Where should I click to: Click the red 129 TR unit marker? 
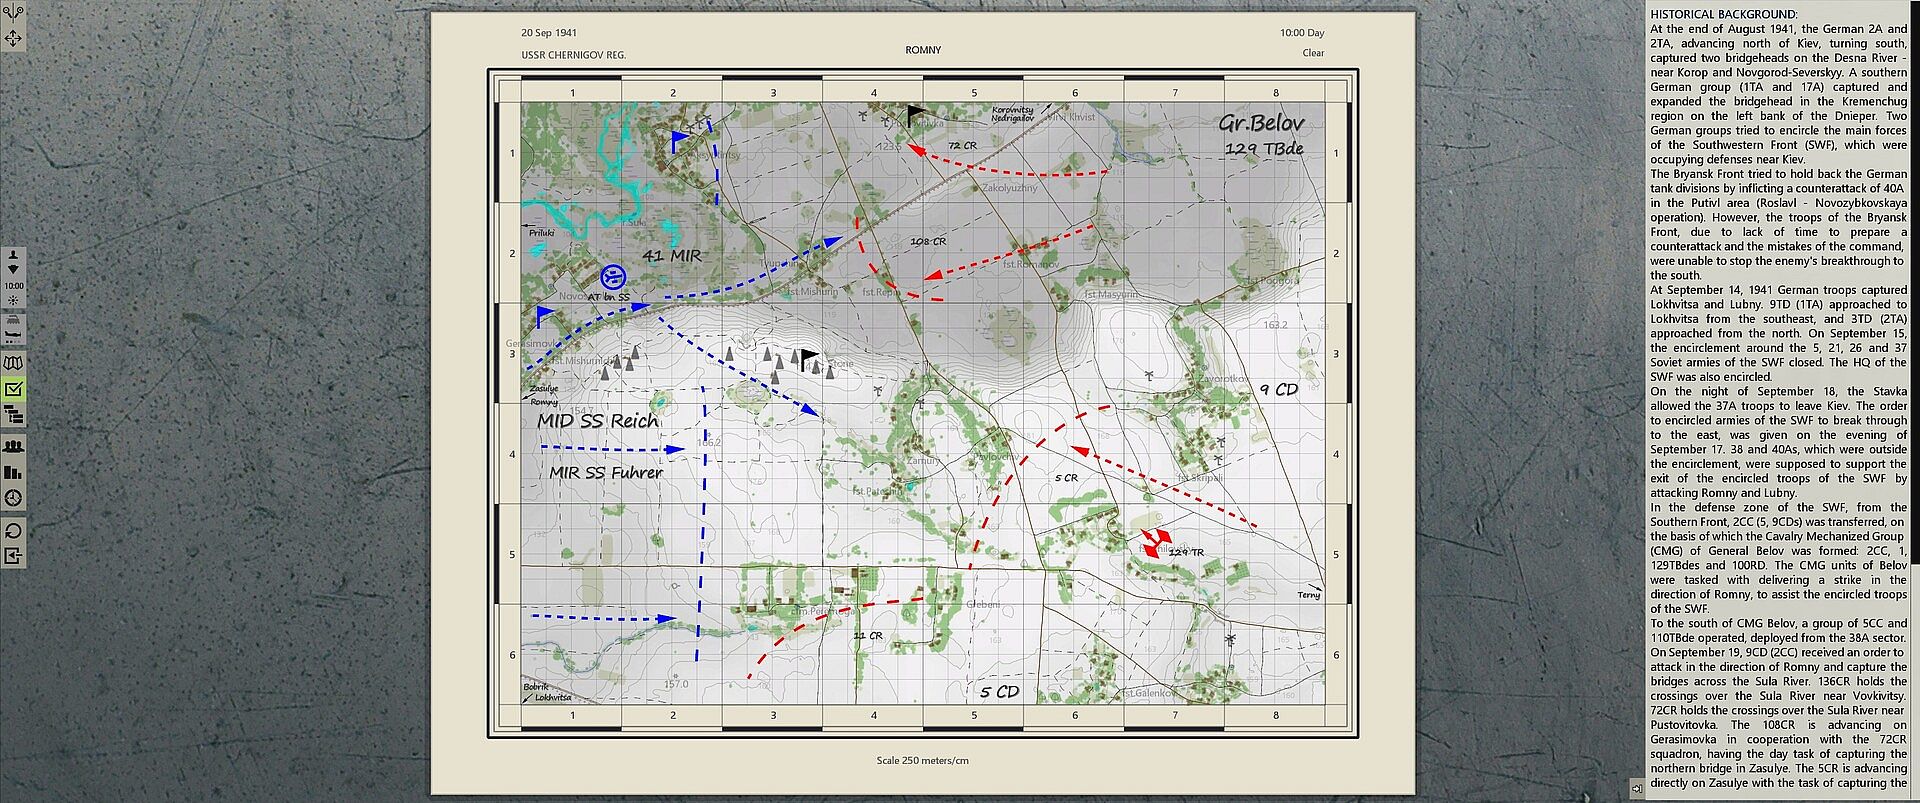tap(1156, 543)
